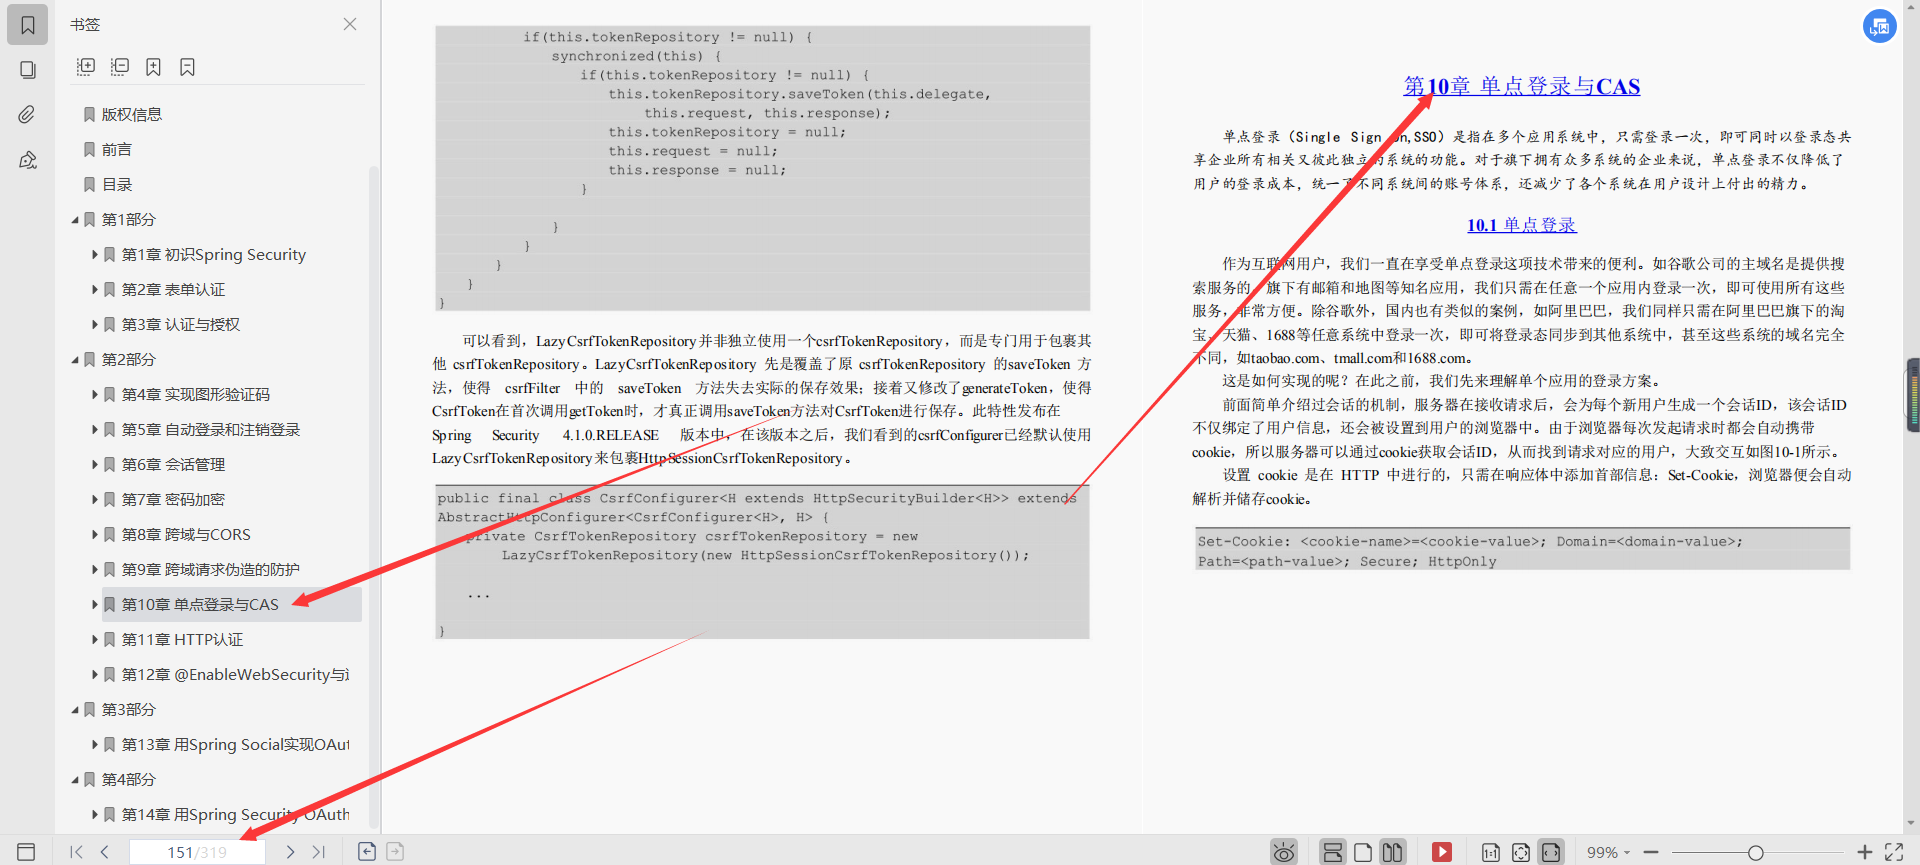The height and width of the screenshot is (865, 1920).
Task: Follow the 10.1 单点登录 heading link
Action: pos(1522,225)
